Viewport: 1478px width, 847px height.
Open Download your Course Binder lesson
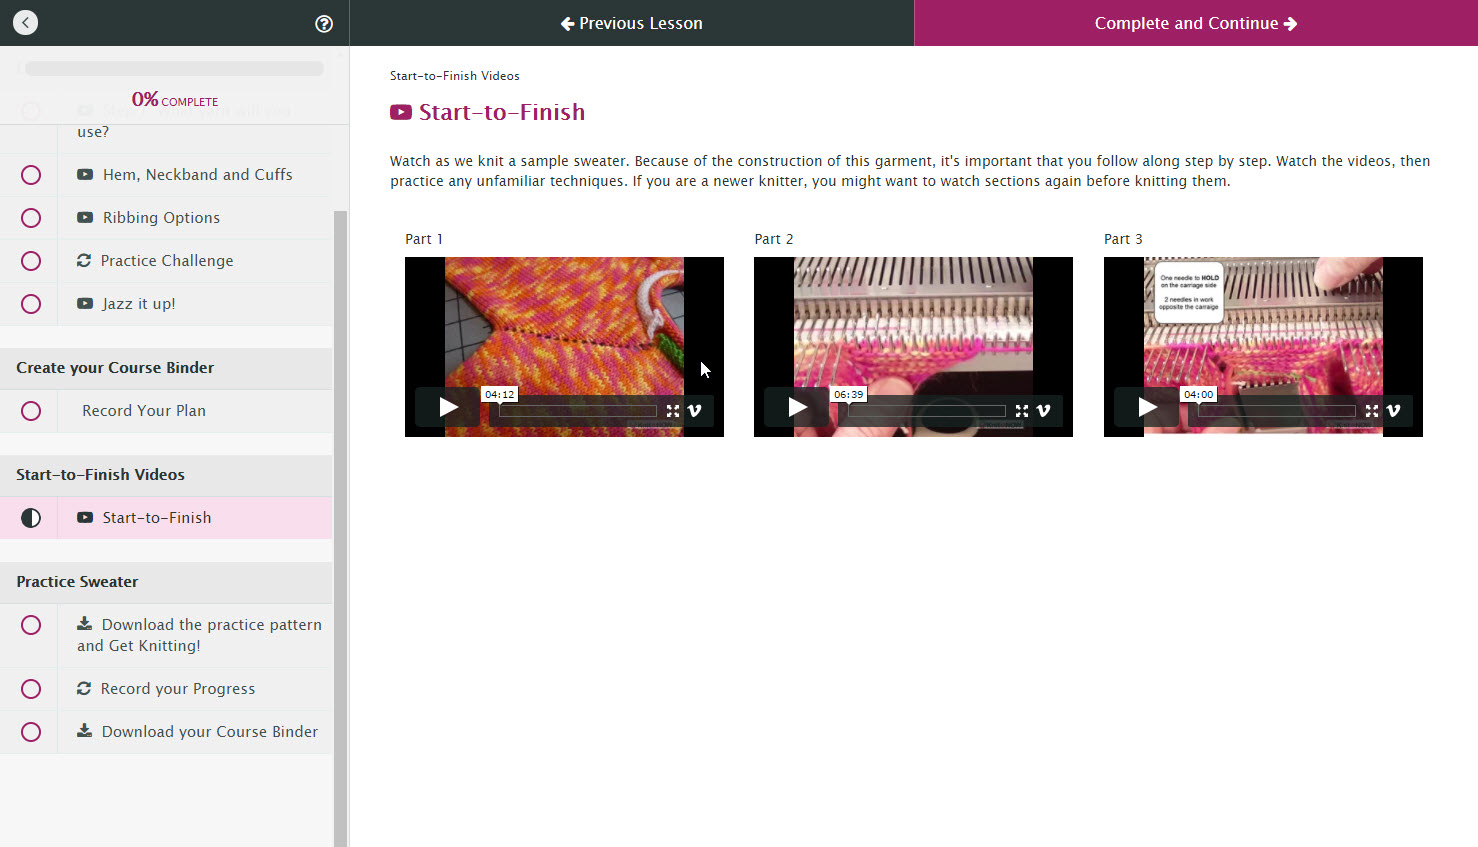coord(210,732)
